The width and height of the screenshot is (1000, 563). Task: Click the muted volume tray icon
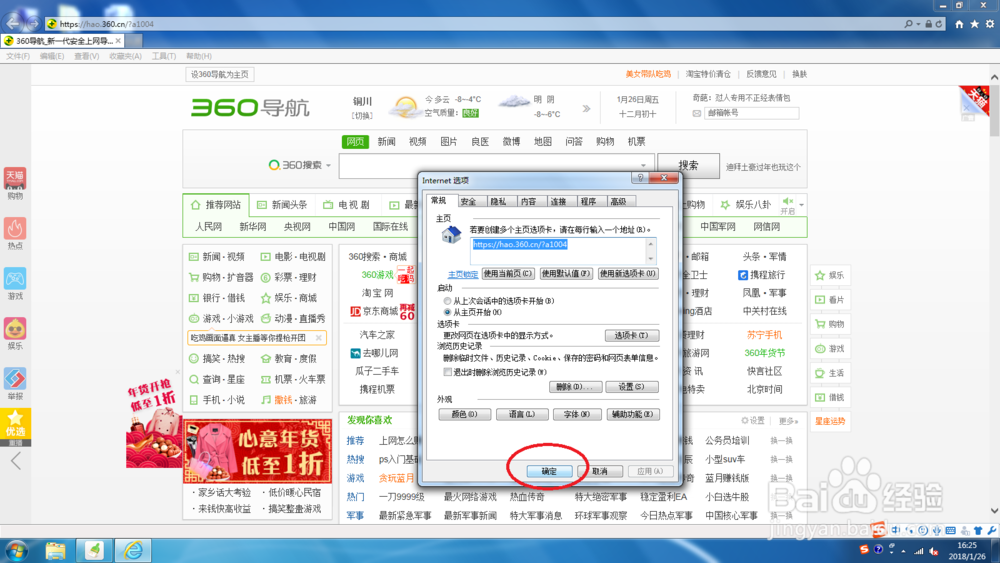click(933, 551)
